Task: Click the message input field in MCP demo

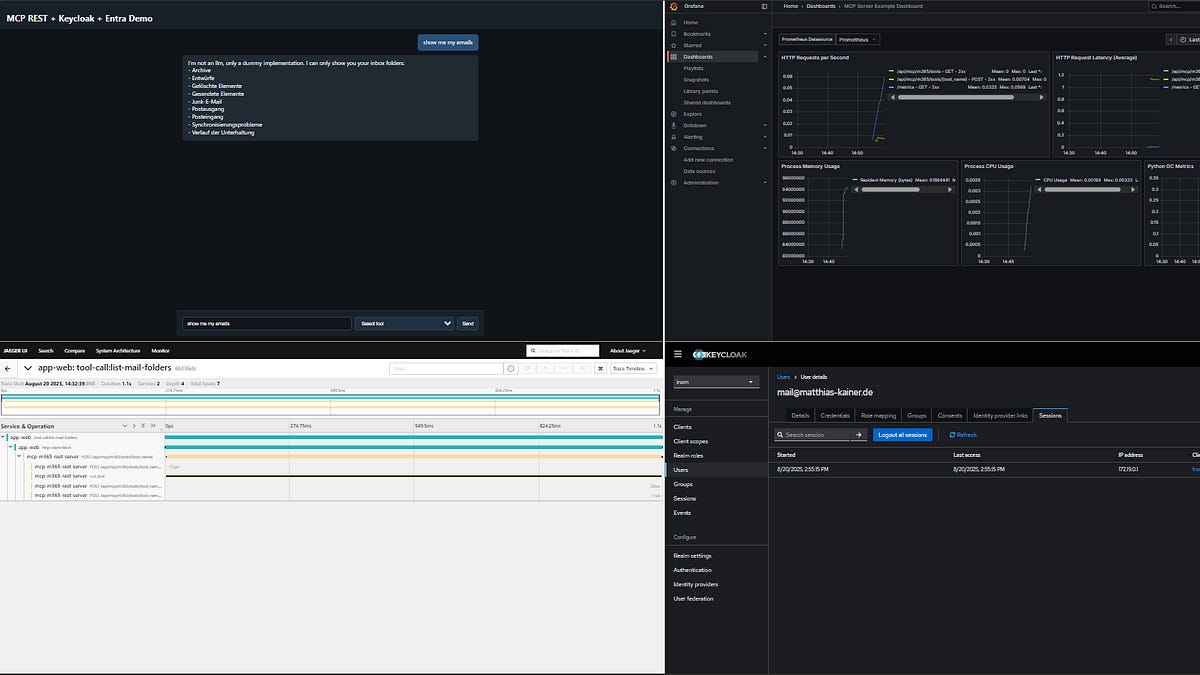Action: pos(267,323)
